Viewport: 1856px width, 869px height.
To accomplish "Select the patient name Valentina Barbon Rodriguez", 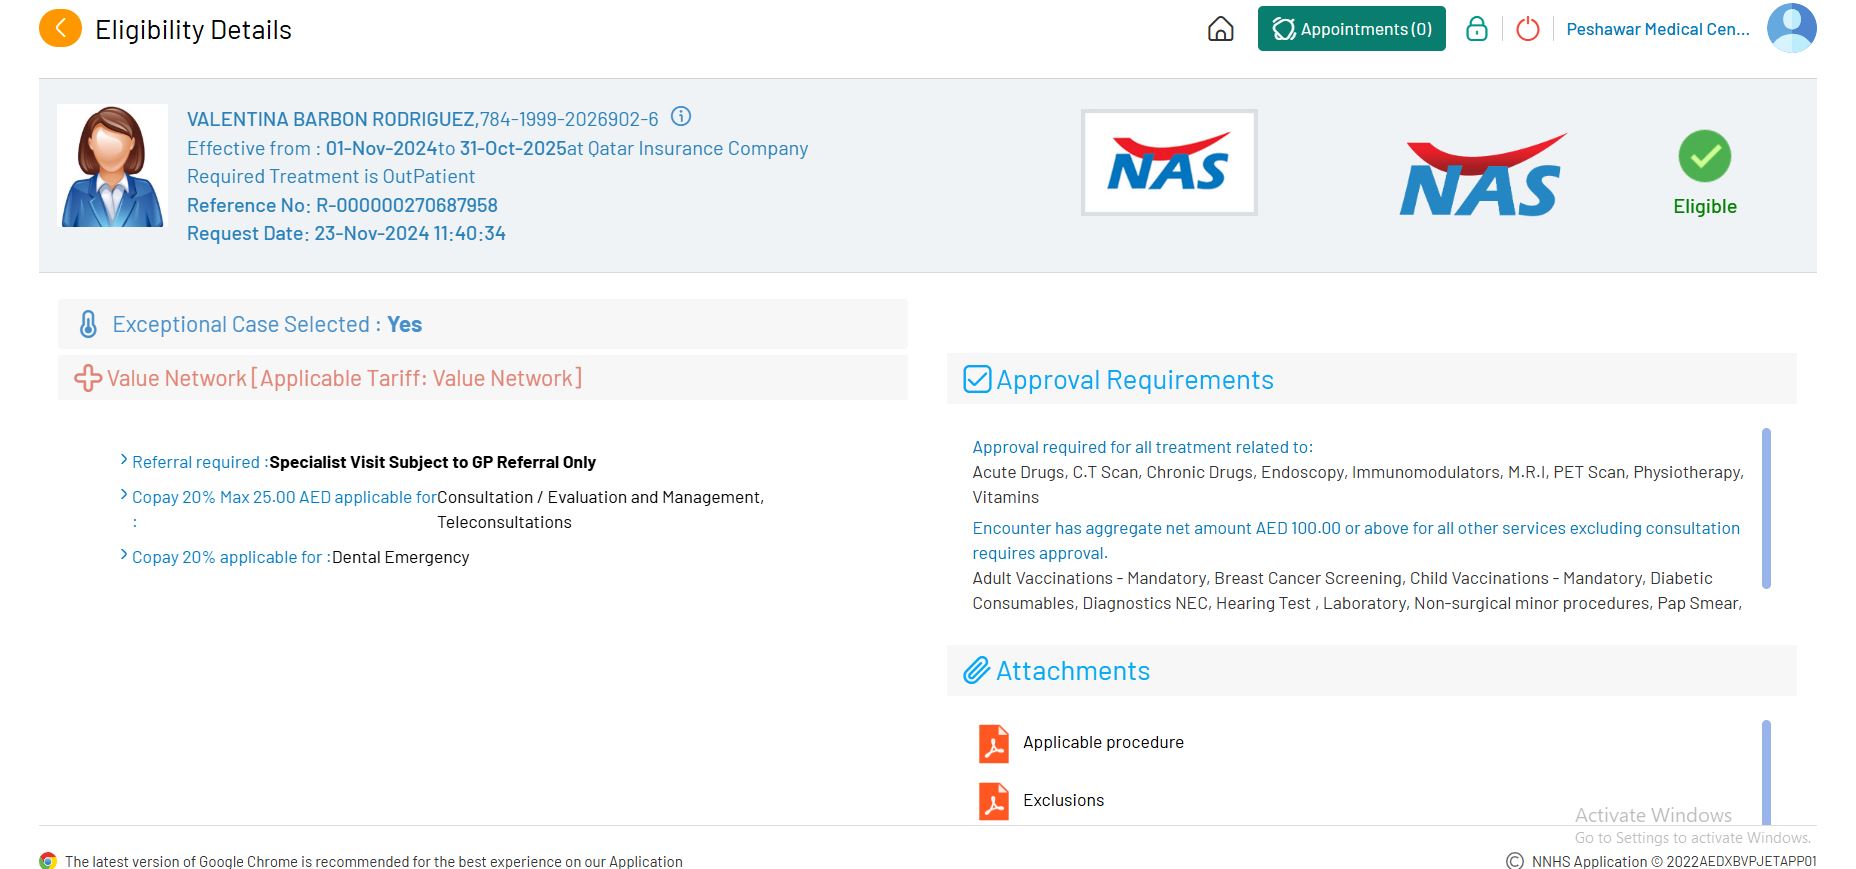I will 331,119.
